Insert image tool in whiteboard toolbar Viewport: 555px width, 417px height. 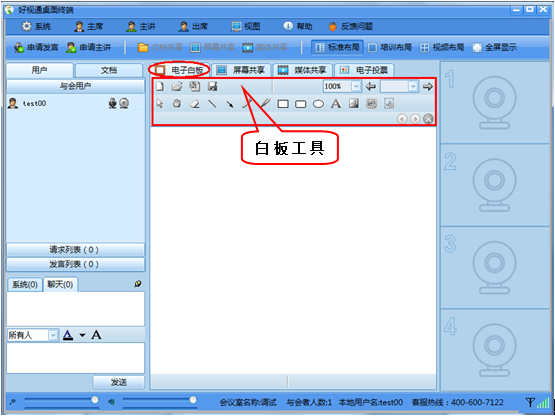(x=354, y=103)
